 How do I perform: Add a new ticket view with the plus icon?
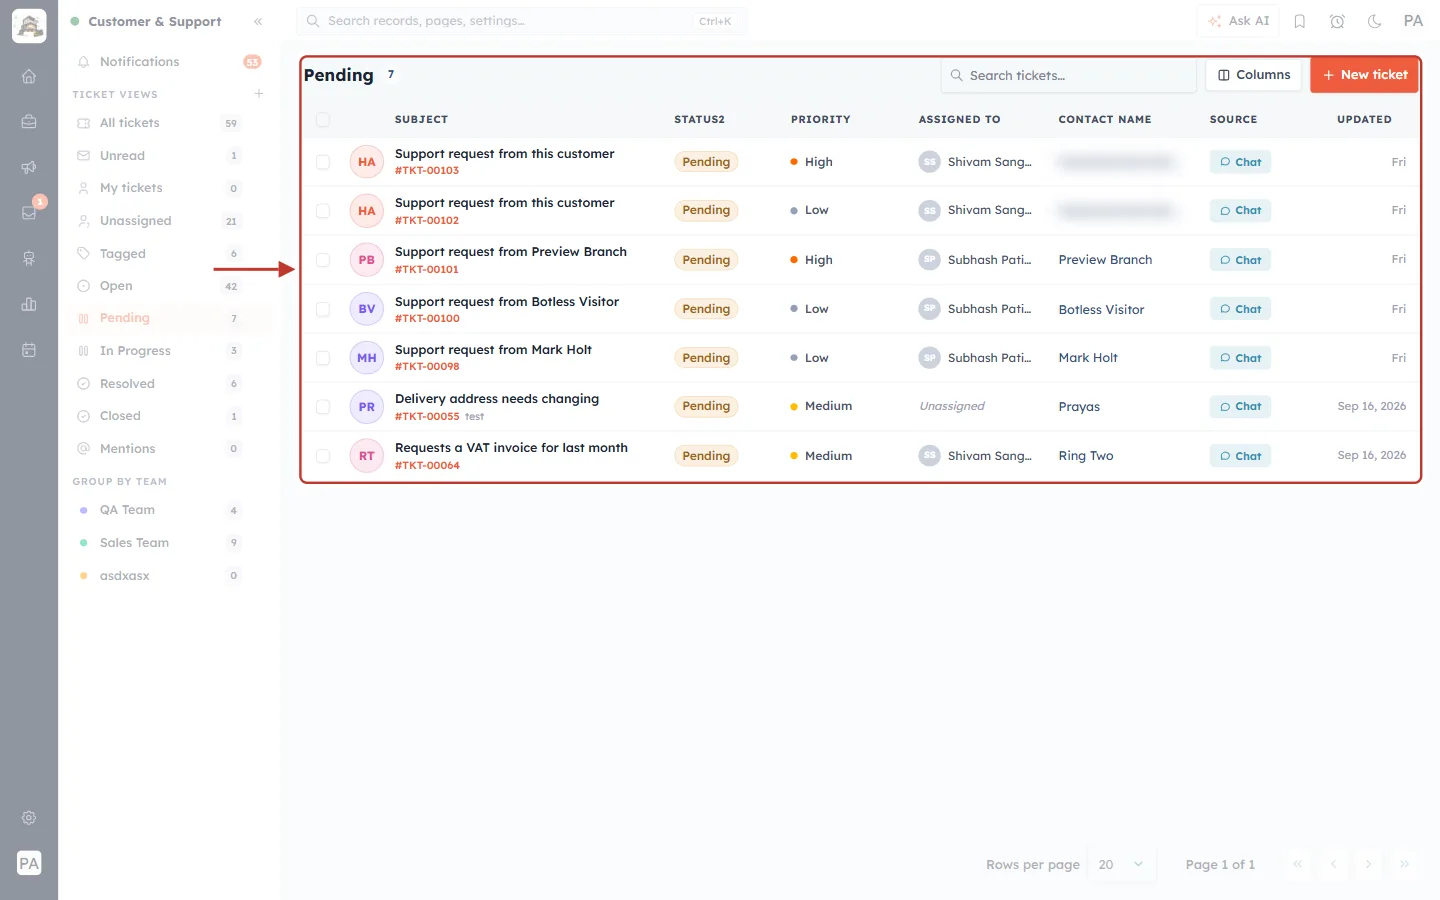pyautogui.click(x=259, y=94)
